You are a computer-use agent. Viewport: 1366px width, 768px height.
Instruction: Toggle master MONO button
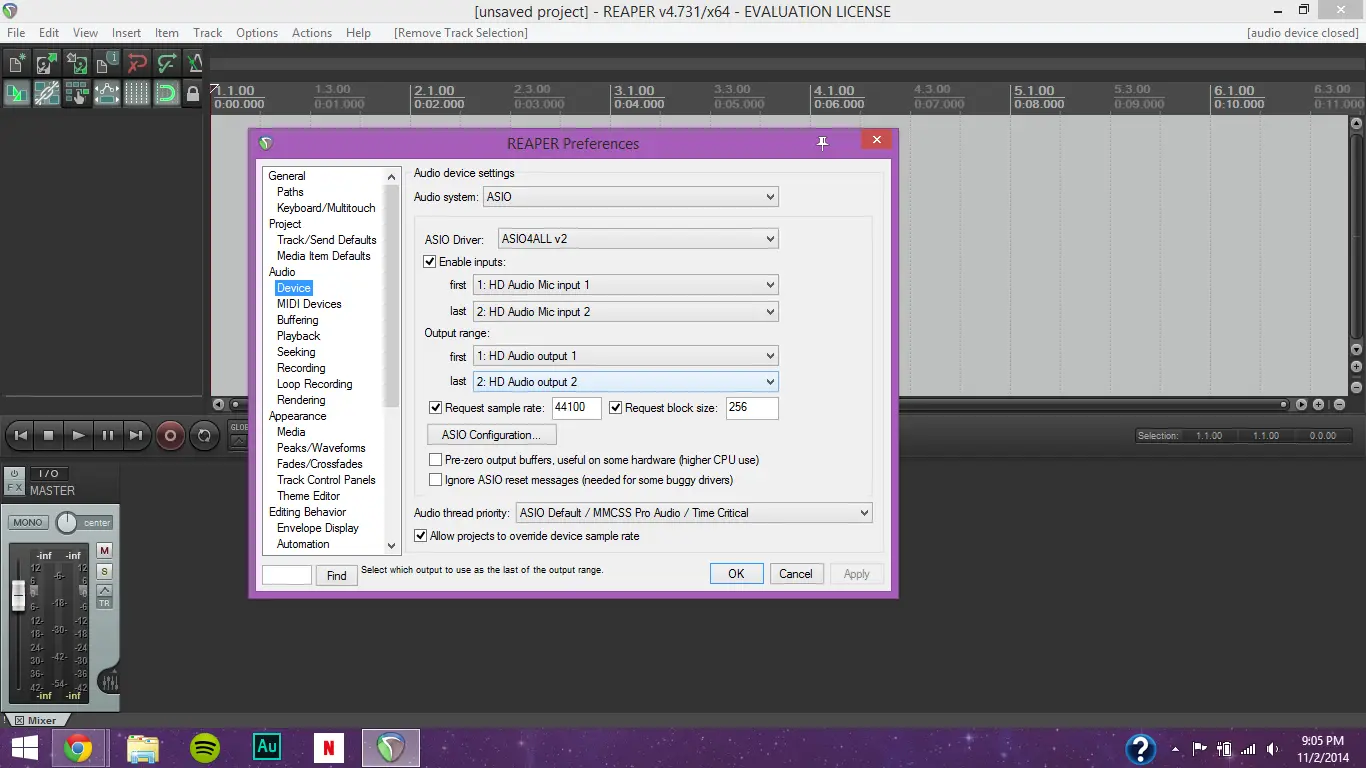click(28, 522)
